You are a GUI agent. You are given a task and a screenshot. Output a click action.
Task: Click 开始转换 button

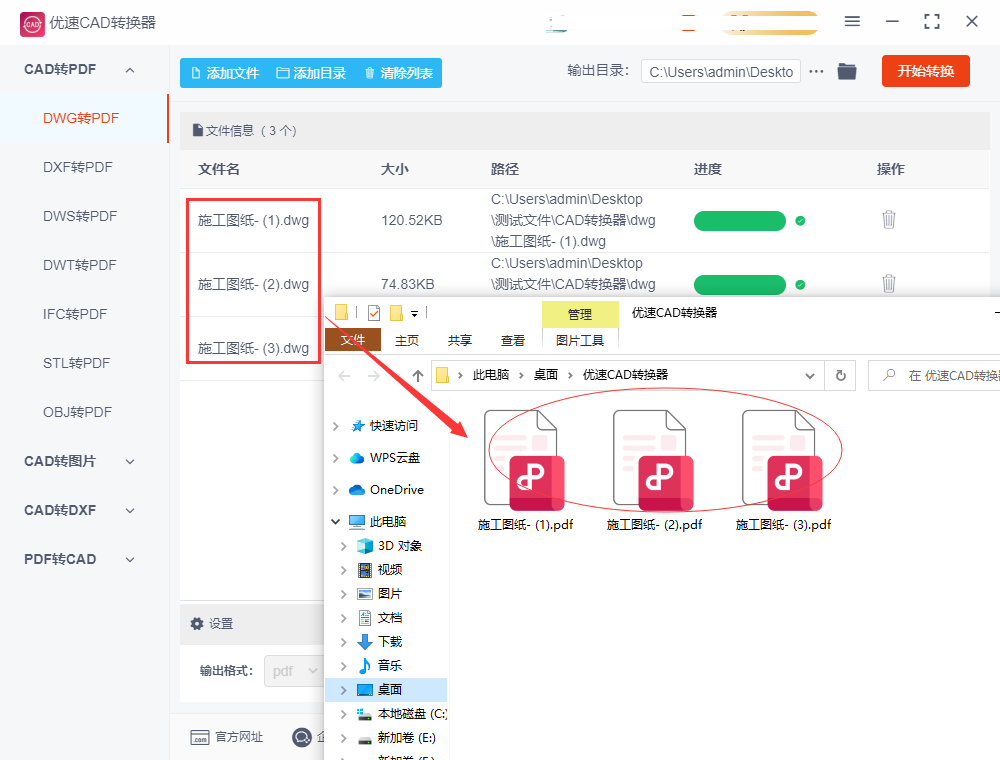(925, 71)
